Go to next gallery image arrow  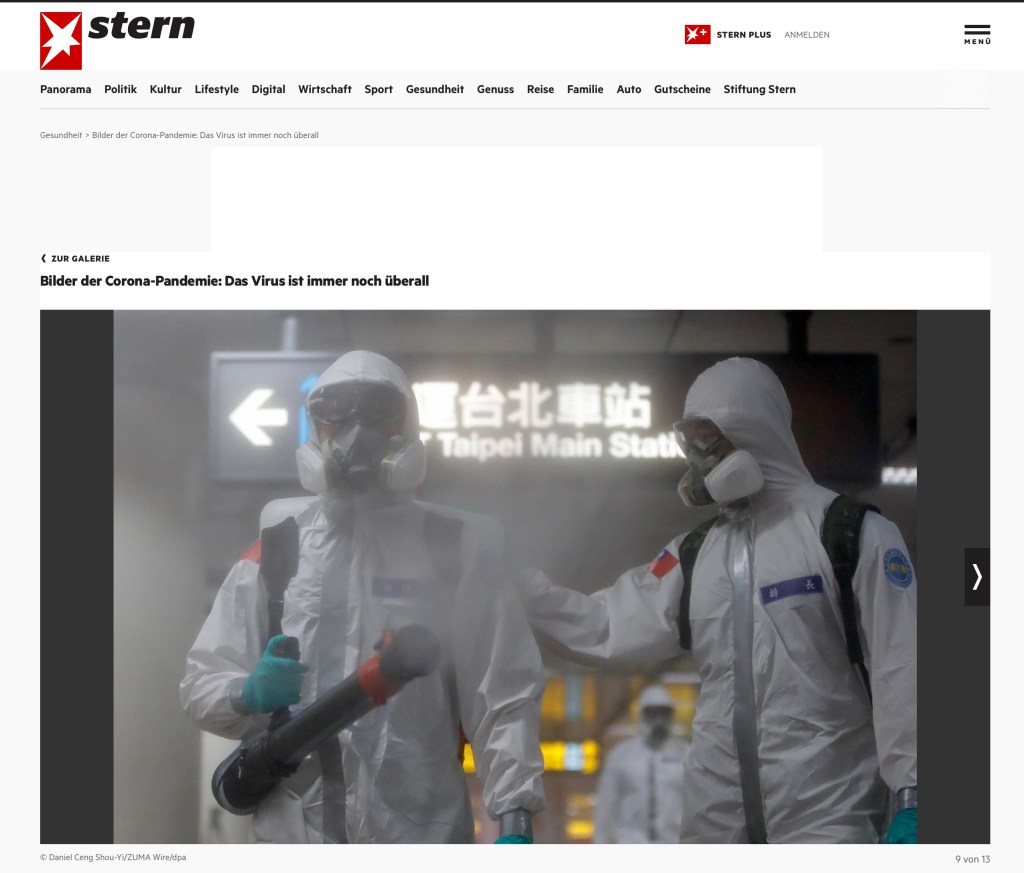click(977, 577)
